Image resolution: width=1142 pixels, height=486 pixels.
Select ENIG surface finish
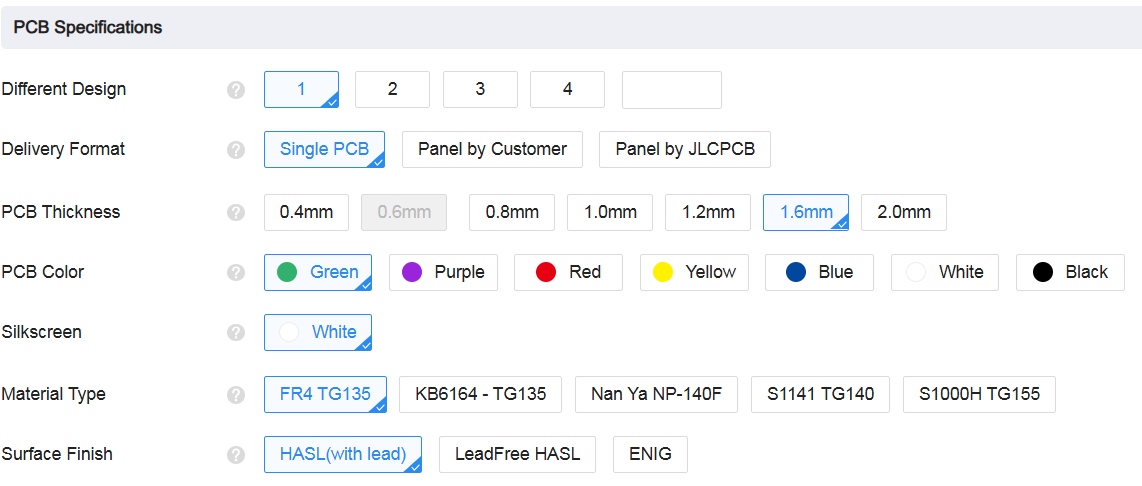pos(650,454)
